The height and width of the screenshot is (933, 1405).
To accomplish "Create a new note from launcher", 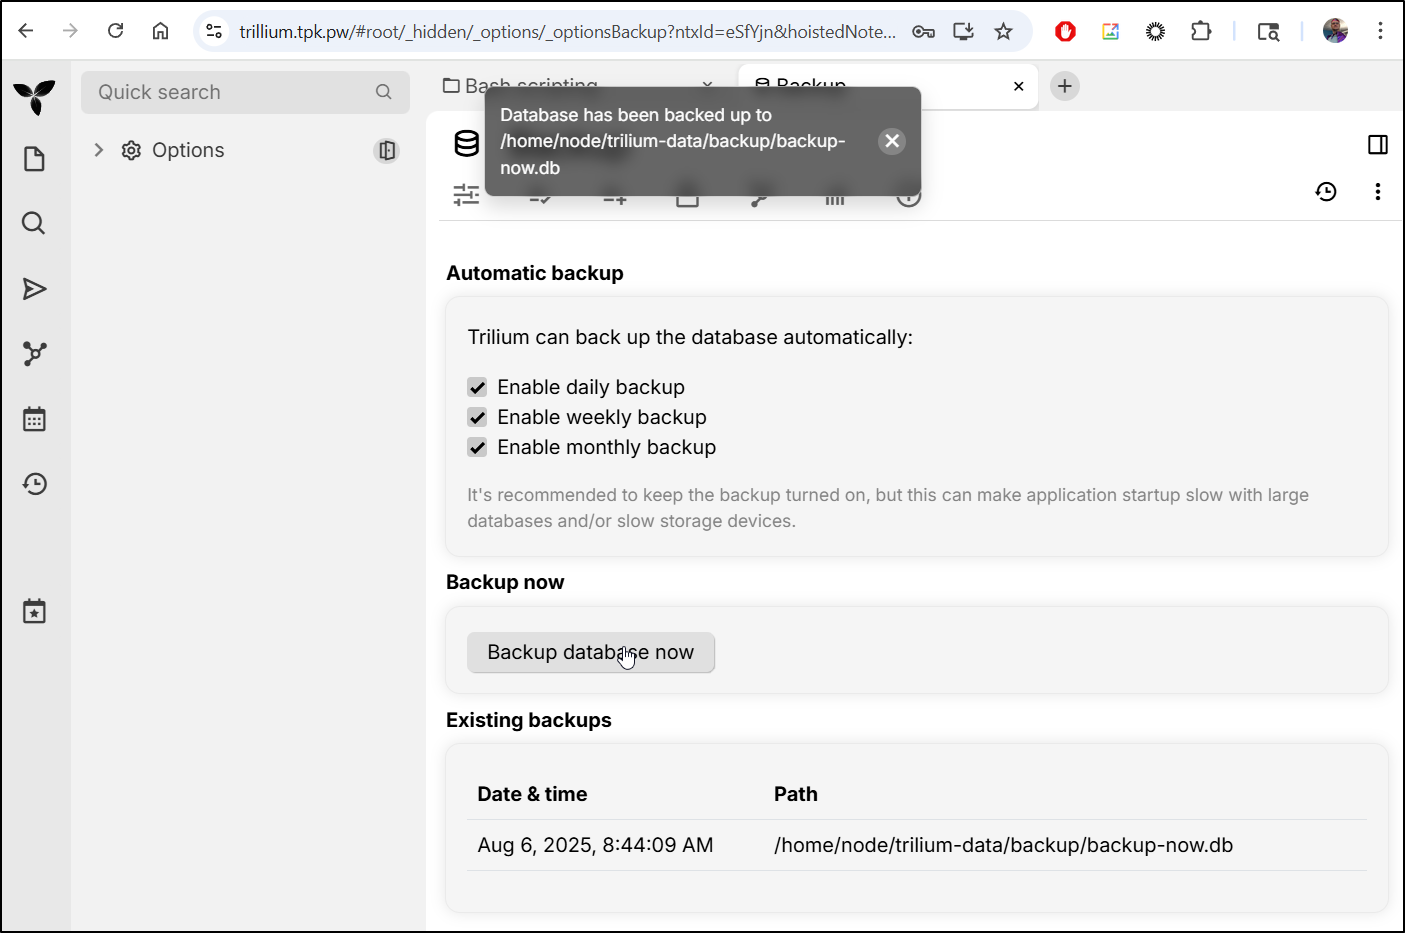I will [x=34, y=159].
